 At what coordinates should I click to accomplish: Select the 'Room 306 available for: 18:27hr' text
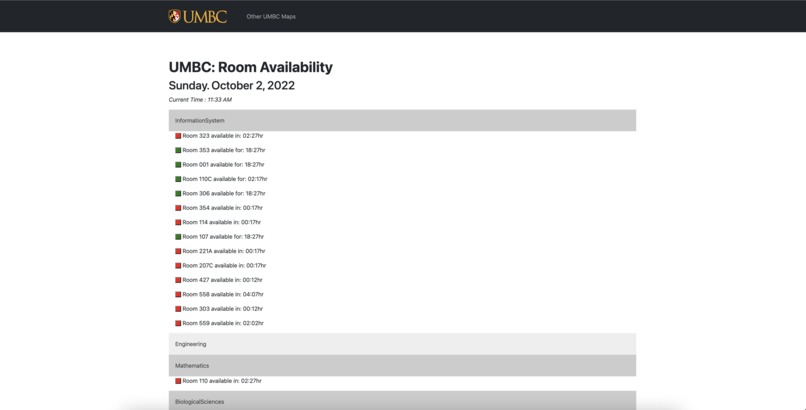click(224, 193)
